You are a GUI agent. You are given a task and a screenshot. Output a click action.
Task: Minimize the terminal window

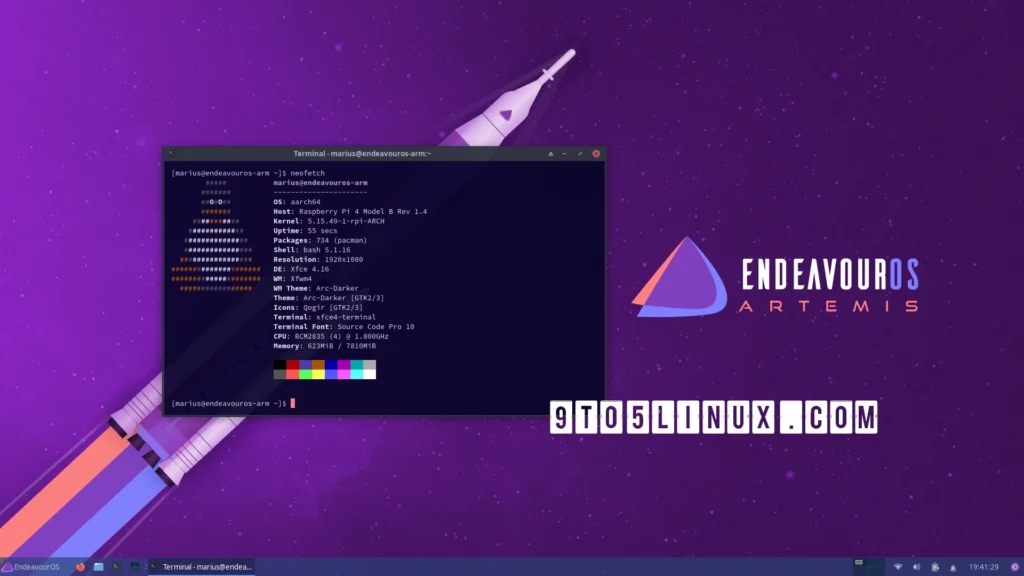pyautogui.click(x=565, y=153)
